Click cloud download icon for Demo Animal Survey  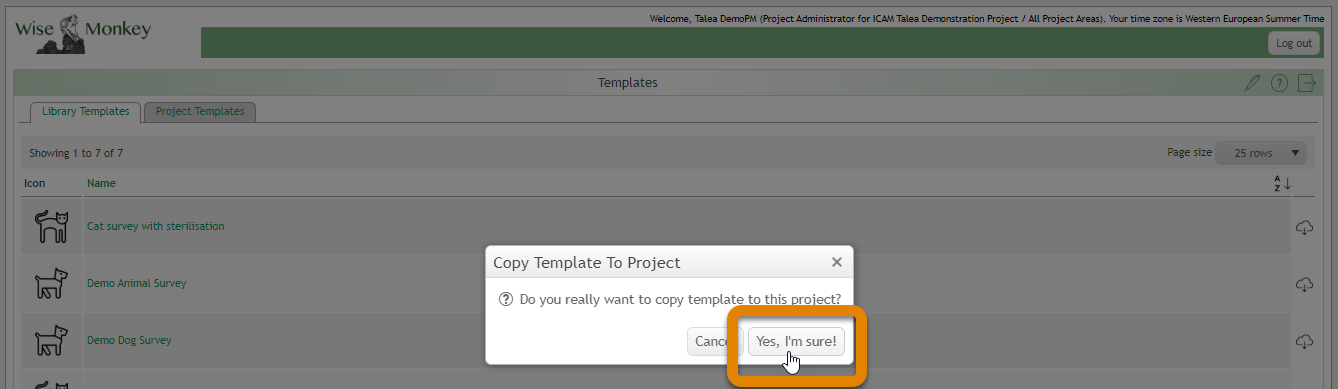pos(1304,284)
